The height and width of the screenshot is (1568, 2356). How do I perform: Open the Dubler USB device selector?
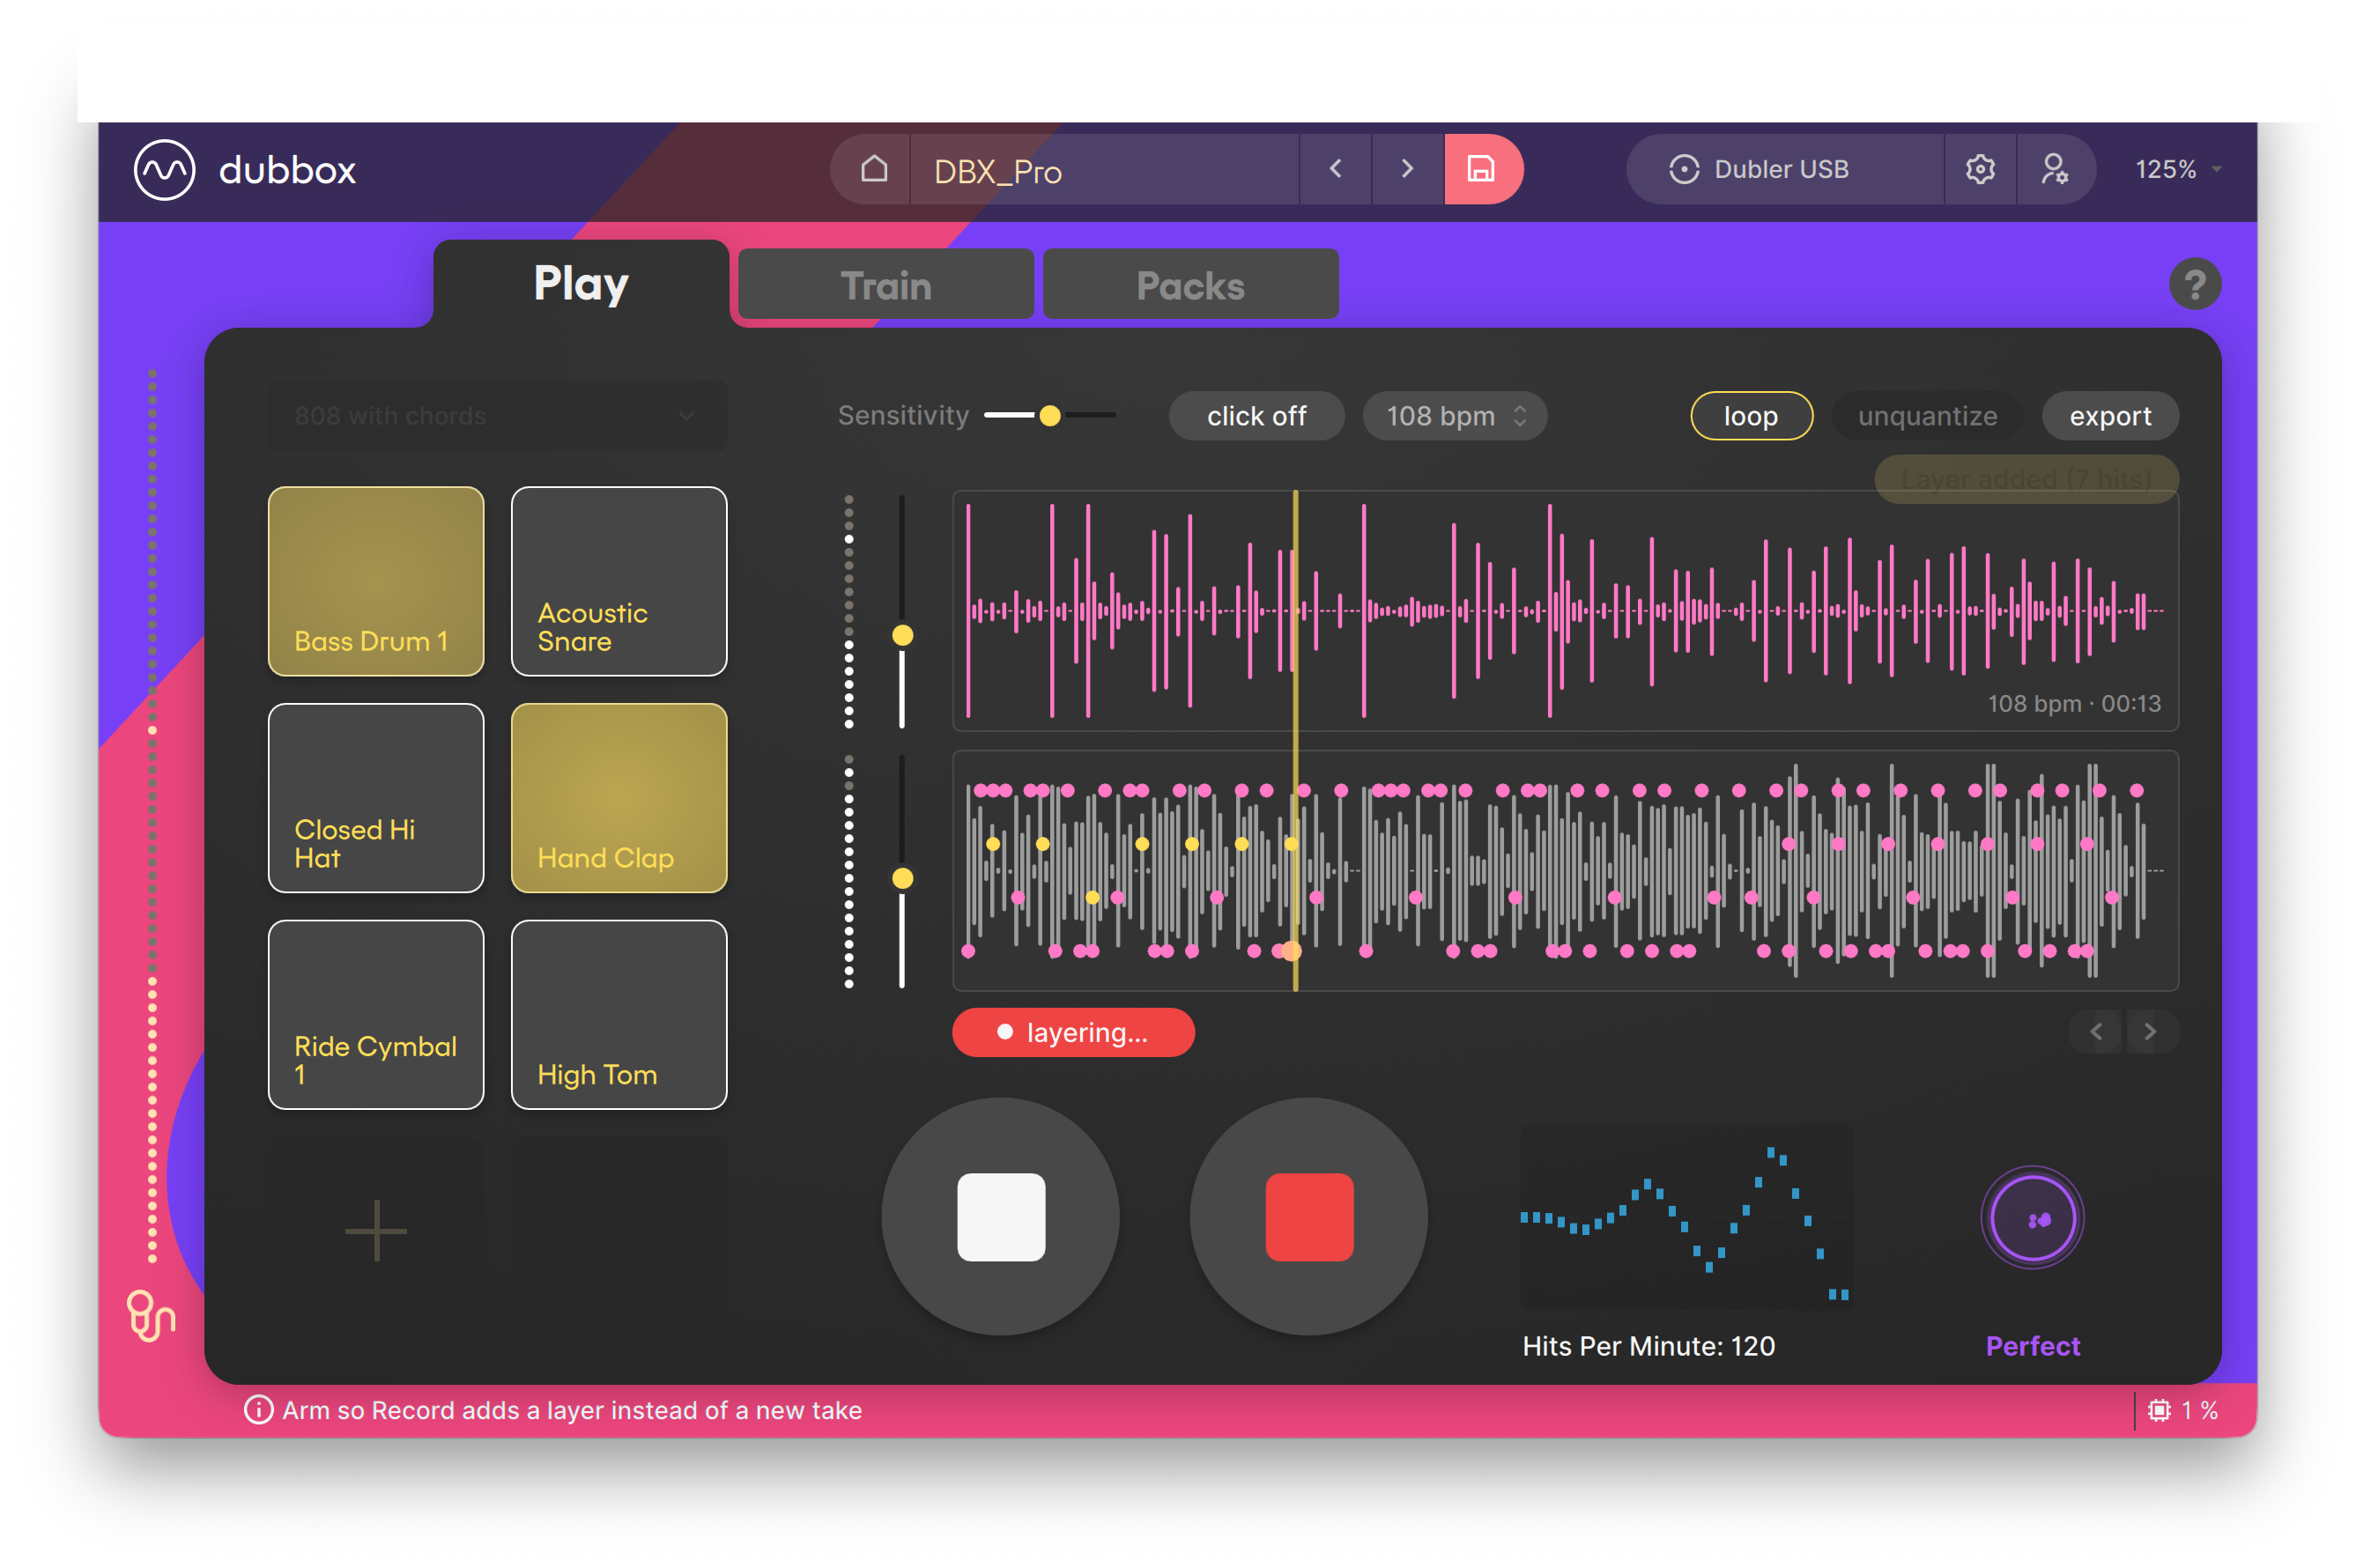[x=1785, y=169]
